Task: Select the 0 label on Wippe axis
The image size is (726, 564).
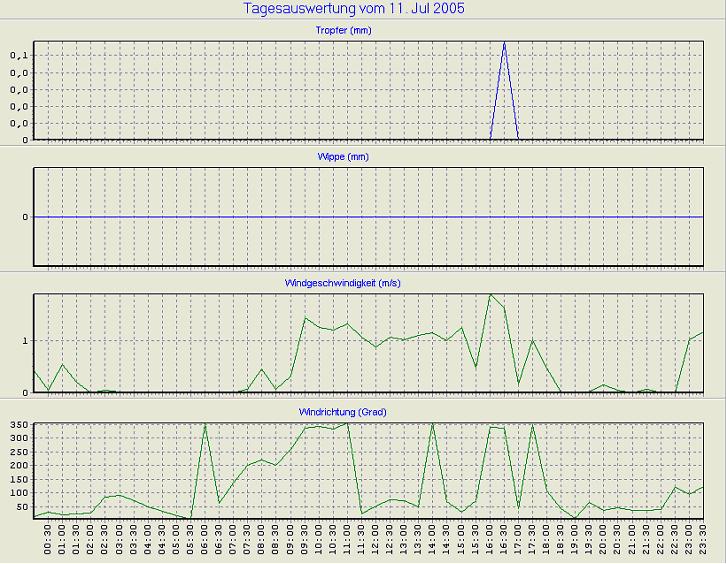Action: click(x=26, y=217)
